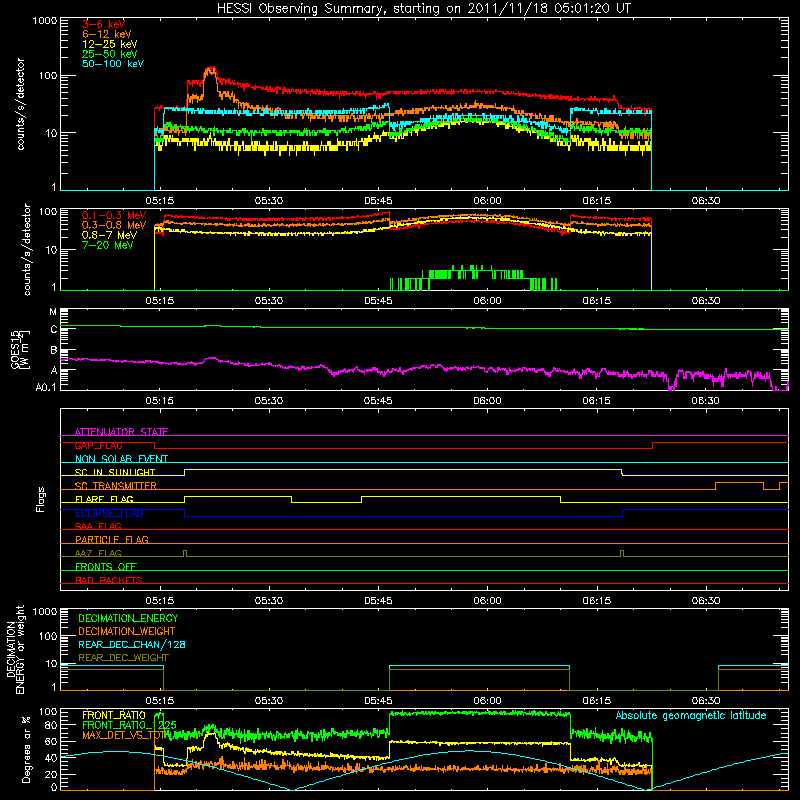Click the SAA_FLAG label
This screenshot has height=800, width=800.
coord(98,526)
